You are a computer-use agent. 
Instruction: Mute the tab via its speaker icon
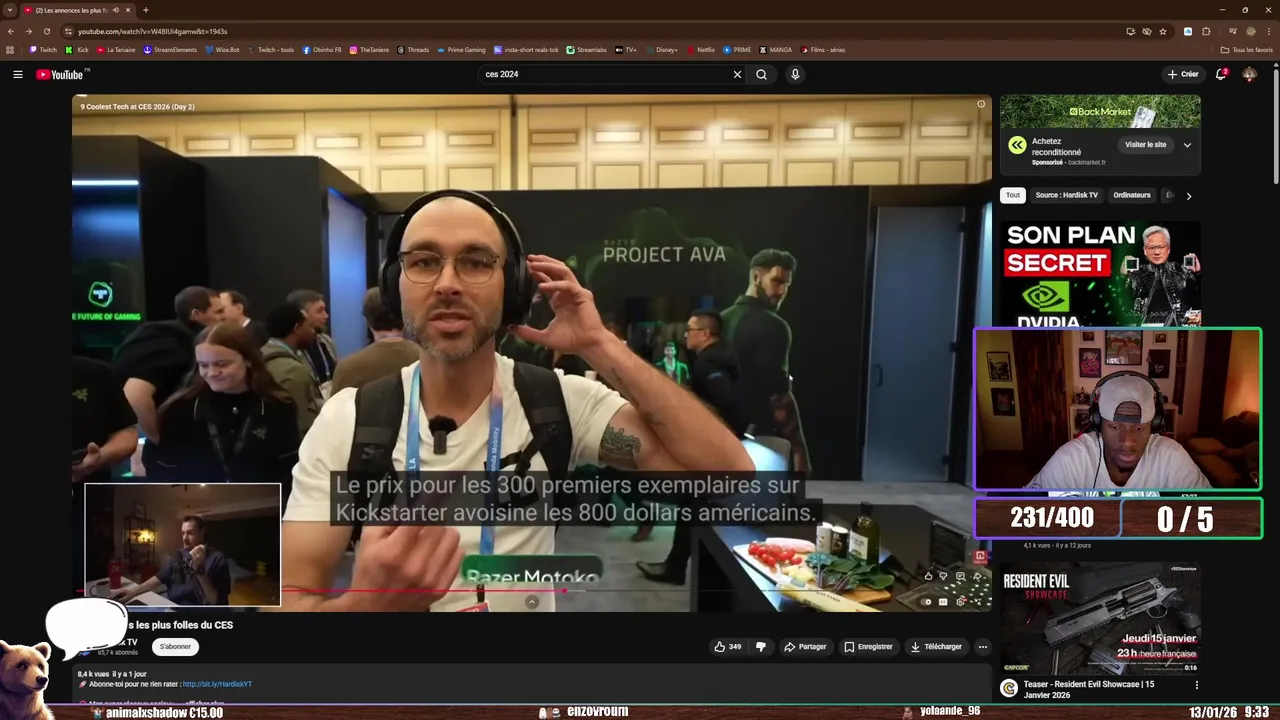point(116,10)
